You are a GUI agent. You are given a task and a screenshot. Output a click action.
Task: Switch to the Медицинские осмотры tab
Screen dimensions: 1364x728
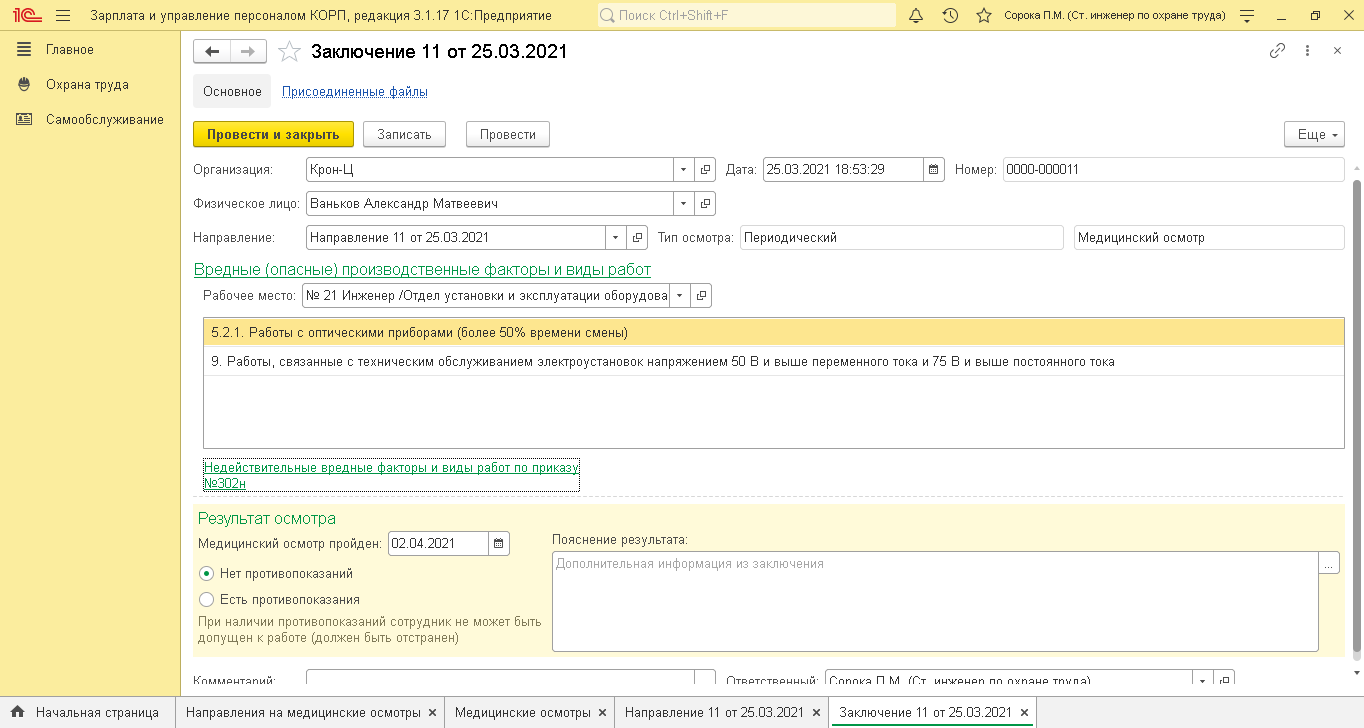click(522, 713)
